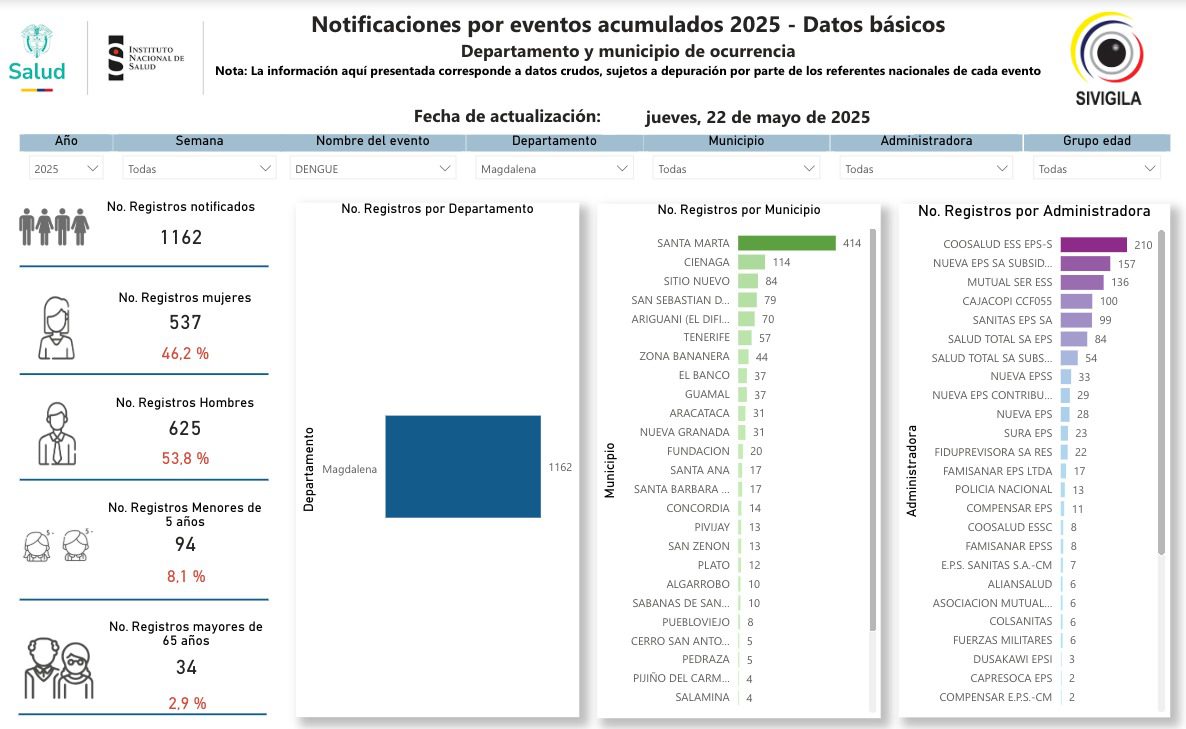
Task: Click the man icon for Registros Hombres
Action: pyautogui.click(x=56, y=434)
